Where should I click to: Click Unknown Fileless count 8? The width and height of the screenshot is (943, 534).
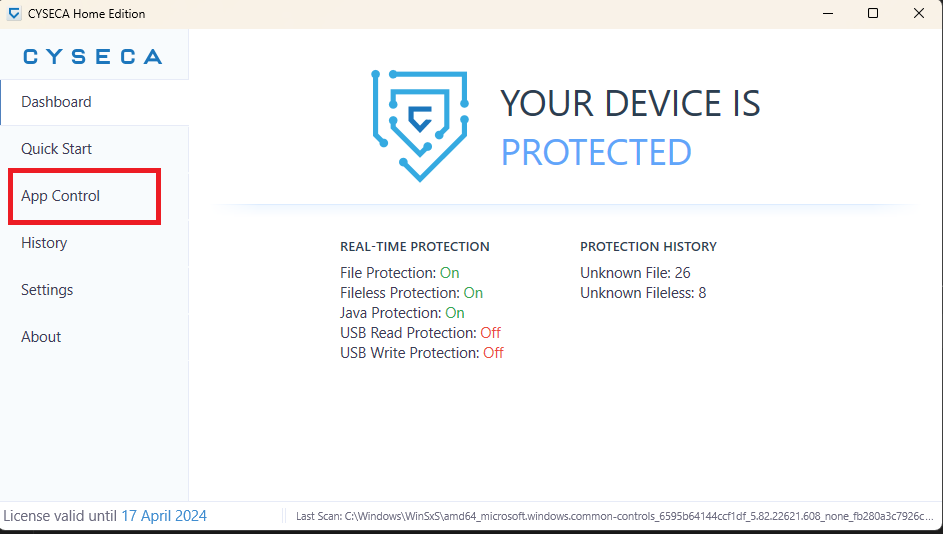click(702, 293)
